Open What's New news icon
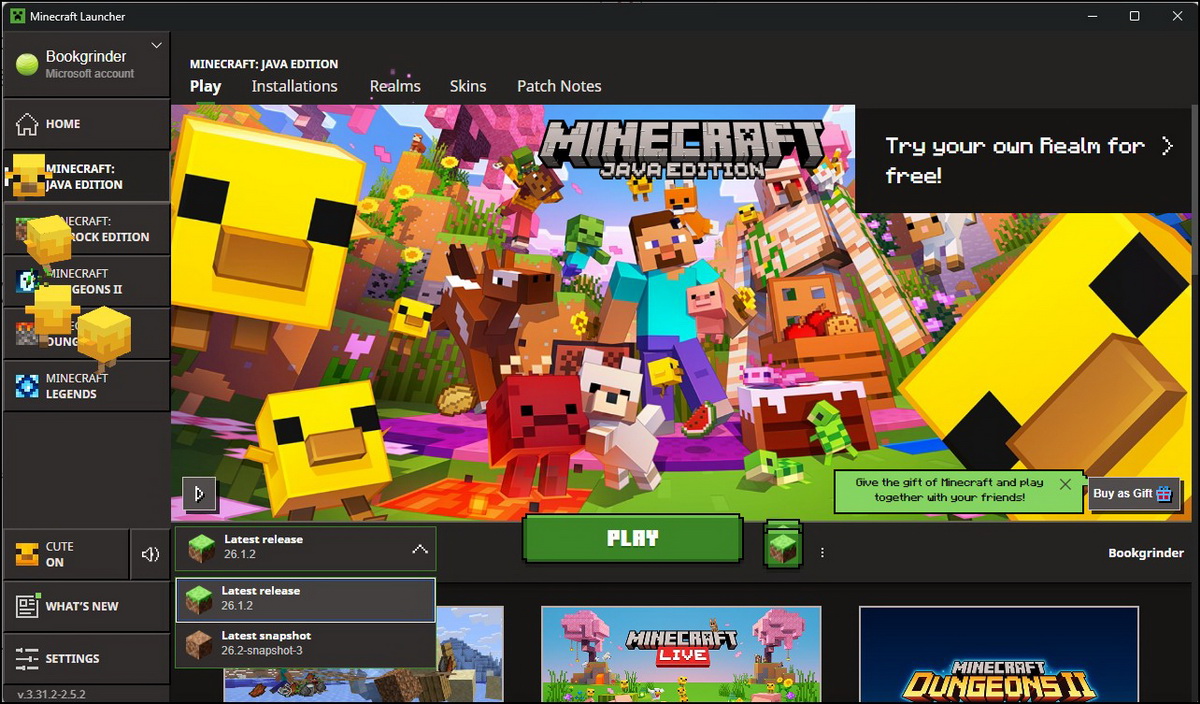1200x704 pixels. pos(27,606)
